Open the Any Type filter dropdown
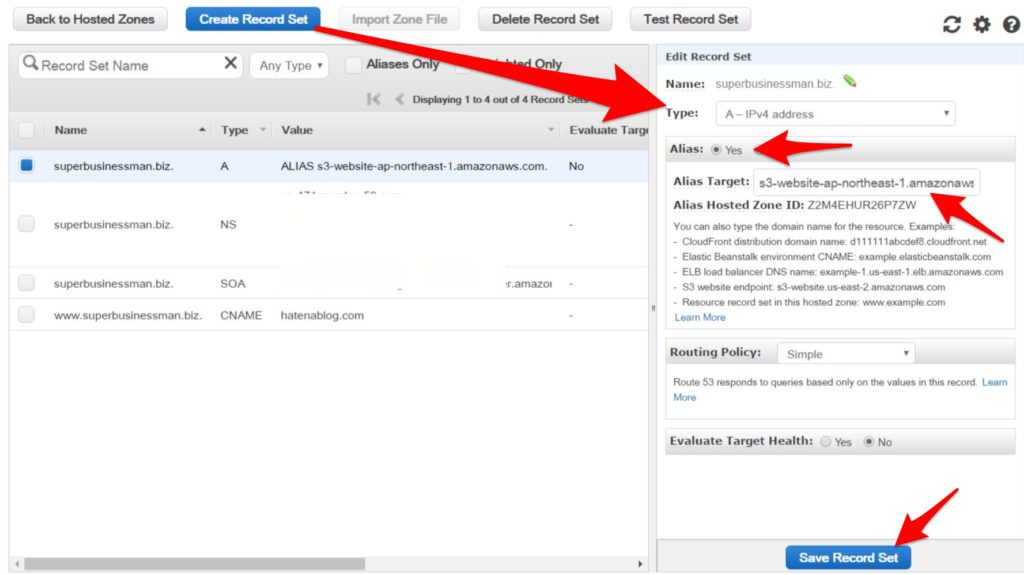This screenshot has height=575, width=1024. tap(289, 65)
